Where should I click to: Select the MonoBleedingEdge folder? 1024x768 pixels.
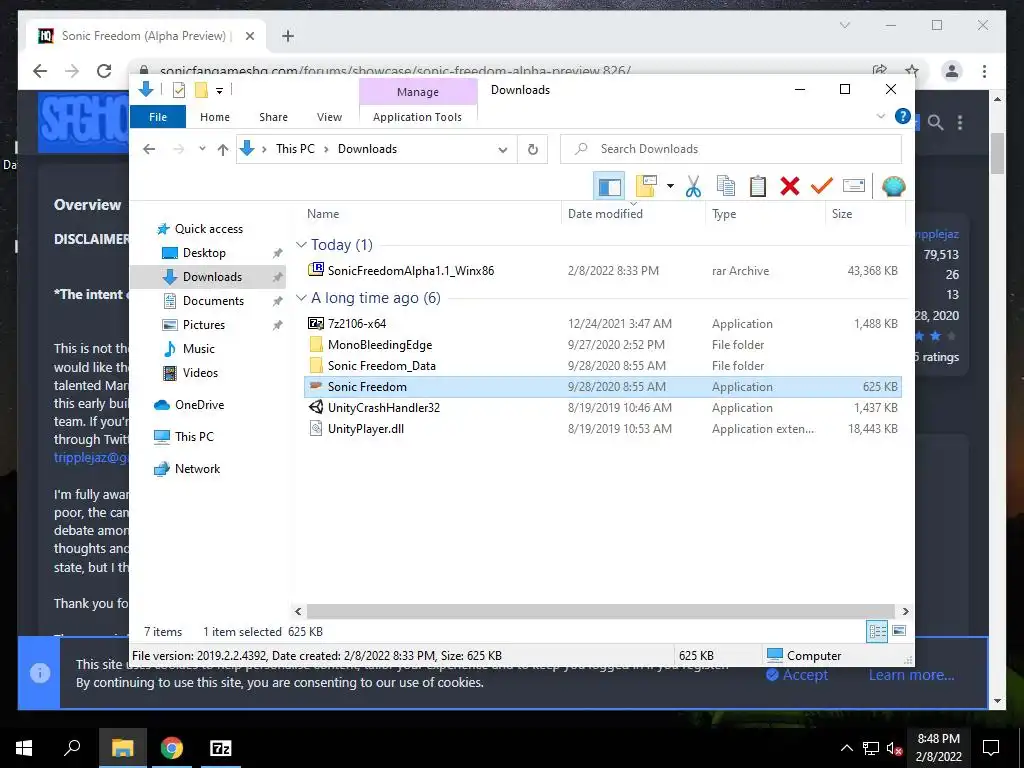603,344
